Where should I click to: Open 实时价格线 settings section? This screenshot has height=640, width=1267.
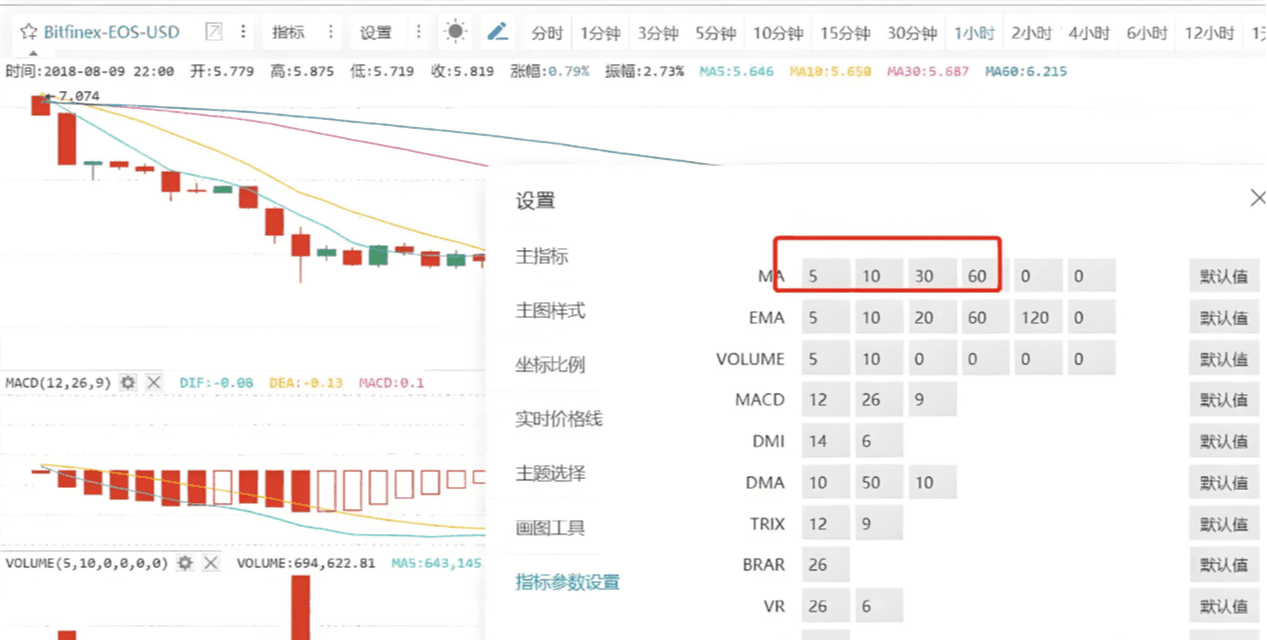[559, 419]
